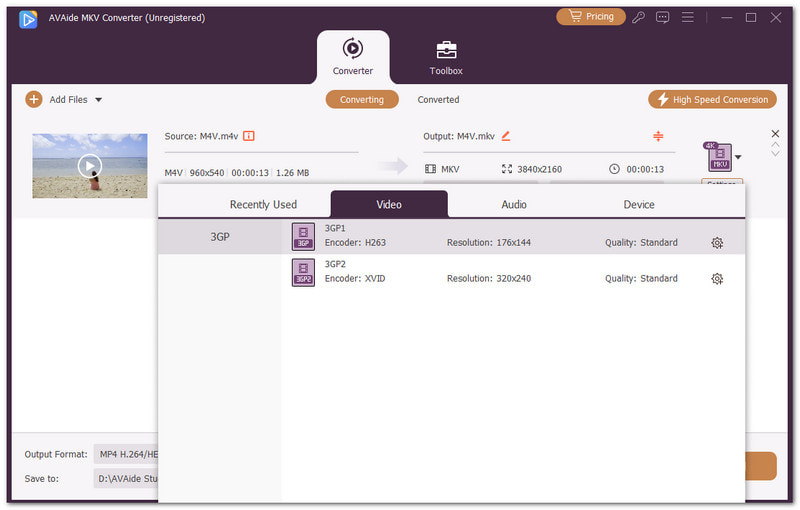Select the Converting tab

362,99
